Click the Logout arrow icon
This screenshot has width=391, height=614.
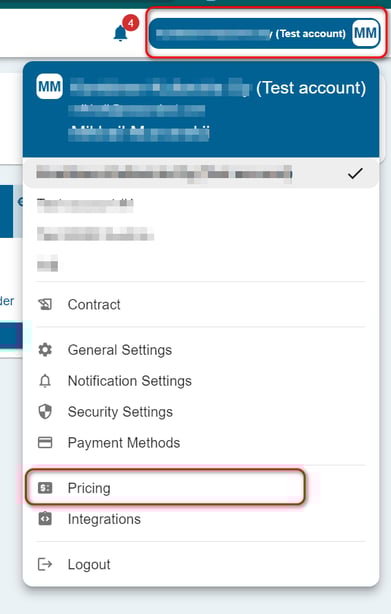click(45, 564)
